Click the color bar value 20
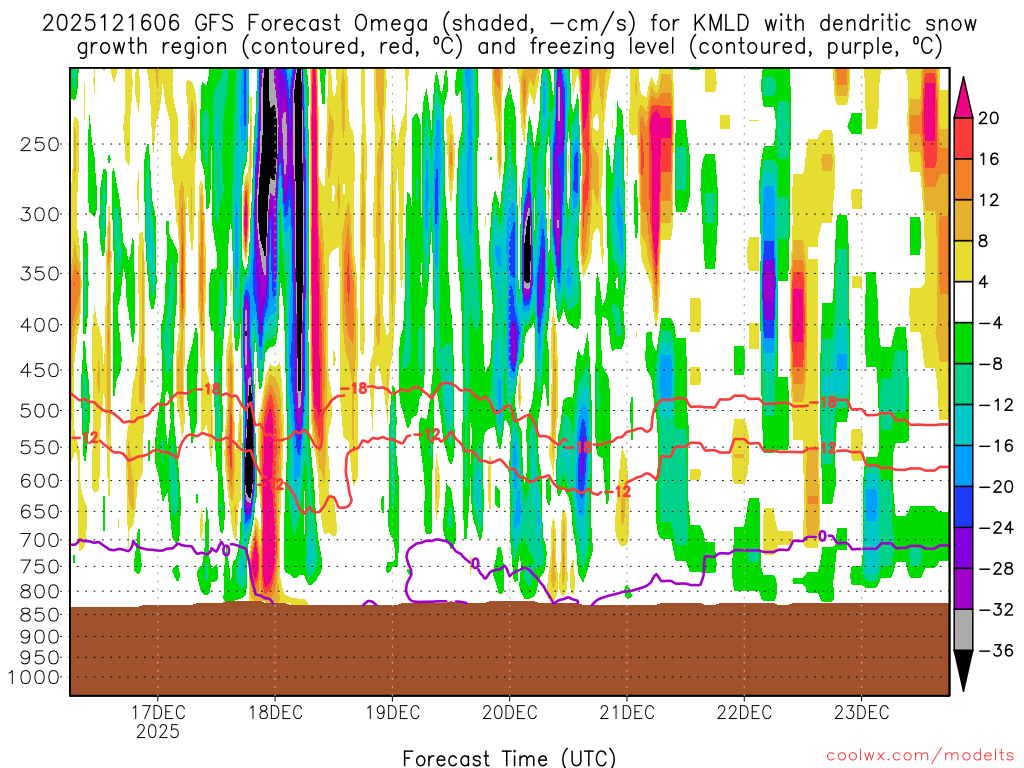The height and width of the screenshot is (768, 1024). pos(989,118)
